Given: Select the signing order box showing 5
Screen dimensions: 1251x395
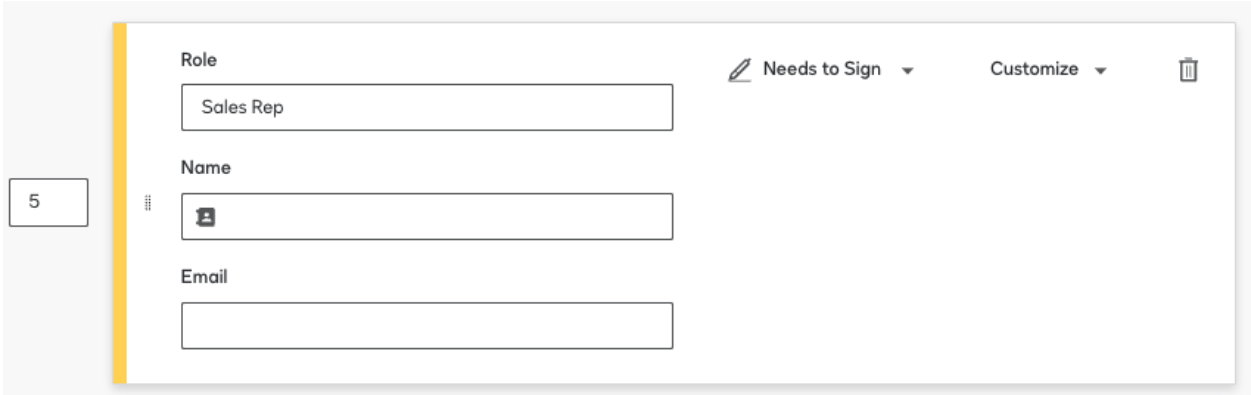Looking at the screenshot, I should click(x=48, y=202).
